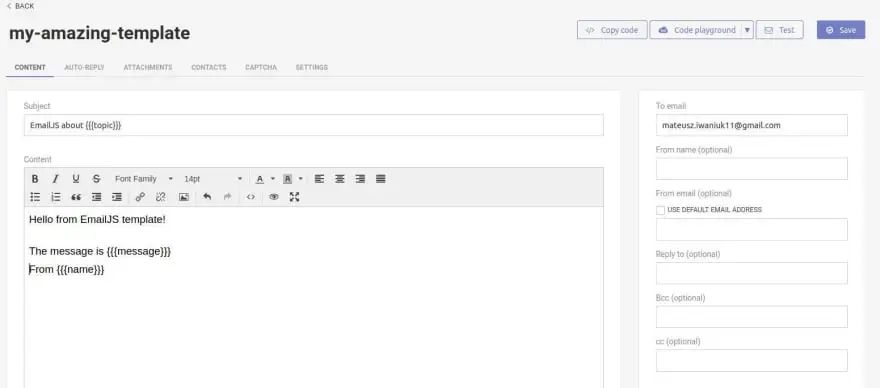
Task: Remove link with the unlink icon
Action: pyautogui.click(x=161, y=197)
